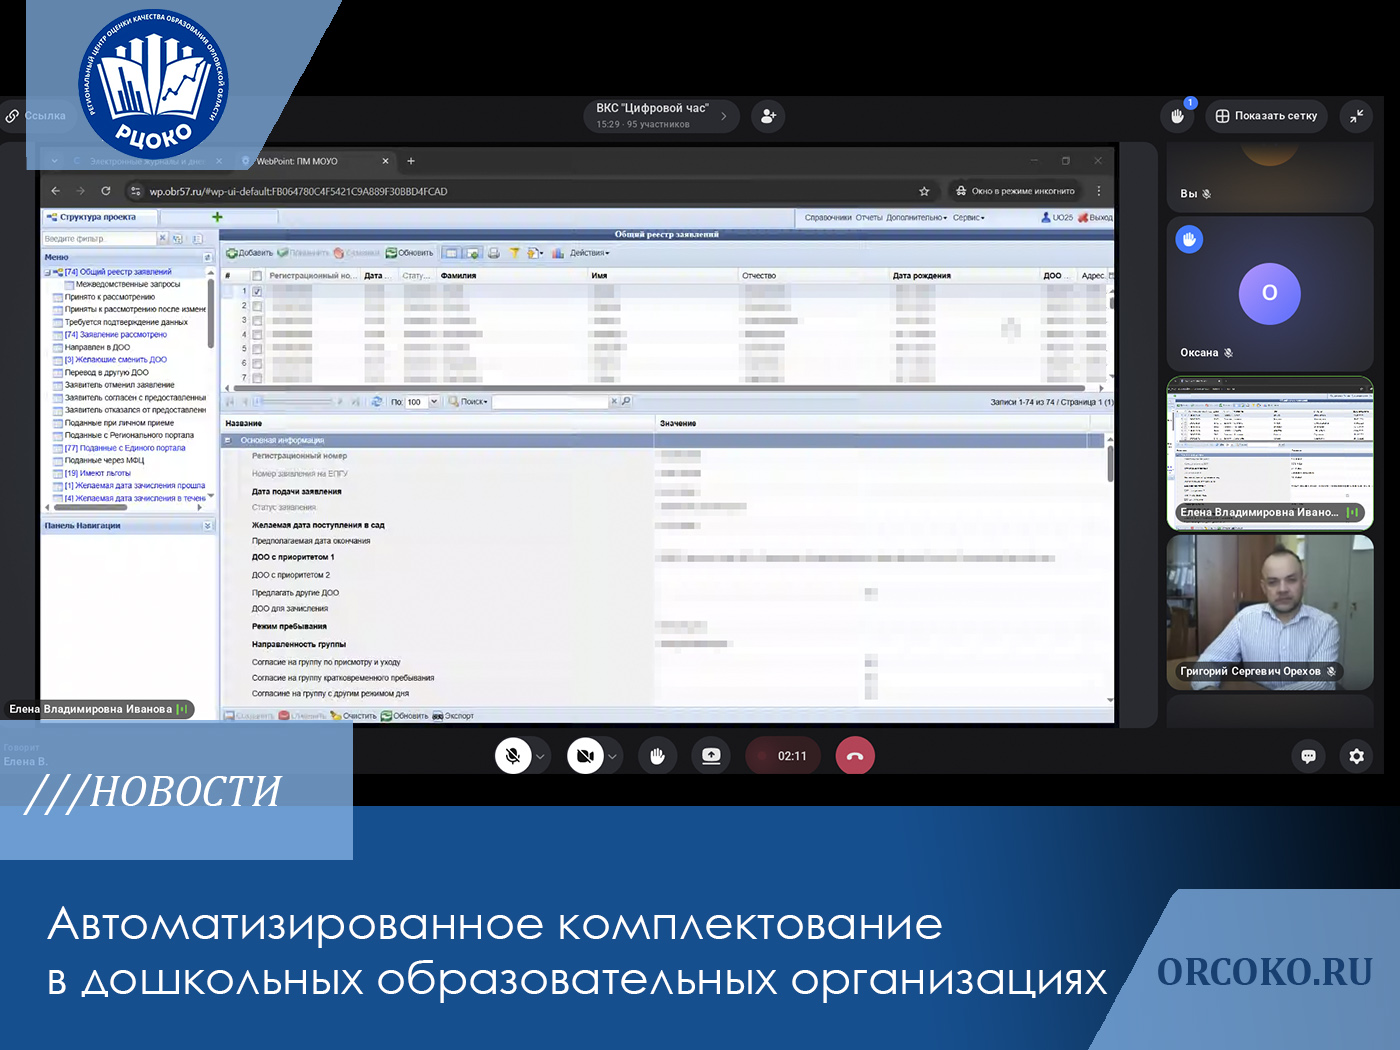This screenshot has height=1050, width=1400.
Task: Unmute the microphone in call controls
Action: tap(513, 756)
